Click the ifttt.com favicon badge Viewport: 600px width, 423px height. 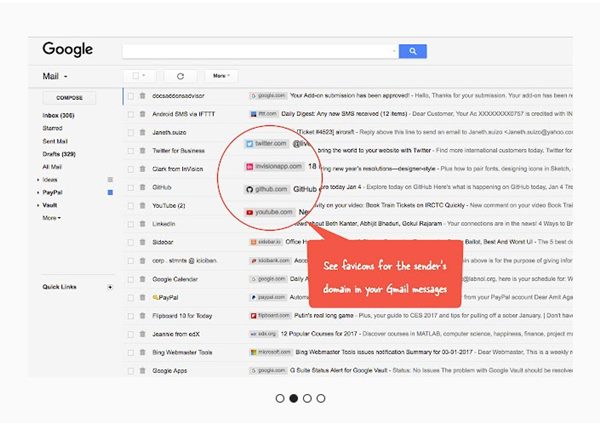[x=264, y=114]
